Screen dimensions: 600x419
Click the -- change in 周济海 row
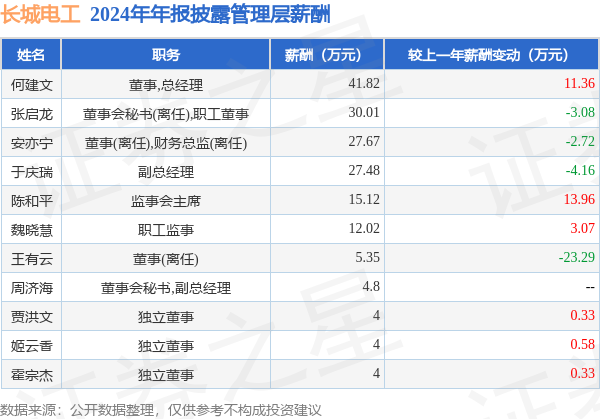pos(590,287)
